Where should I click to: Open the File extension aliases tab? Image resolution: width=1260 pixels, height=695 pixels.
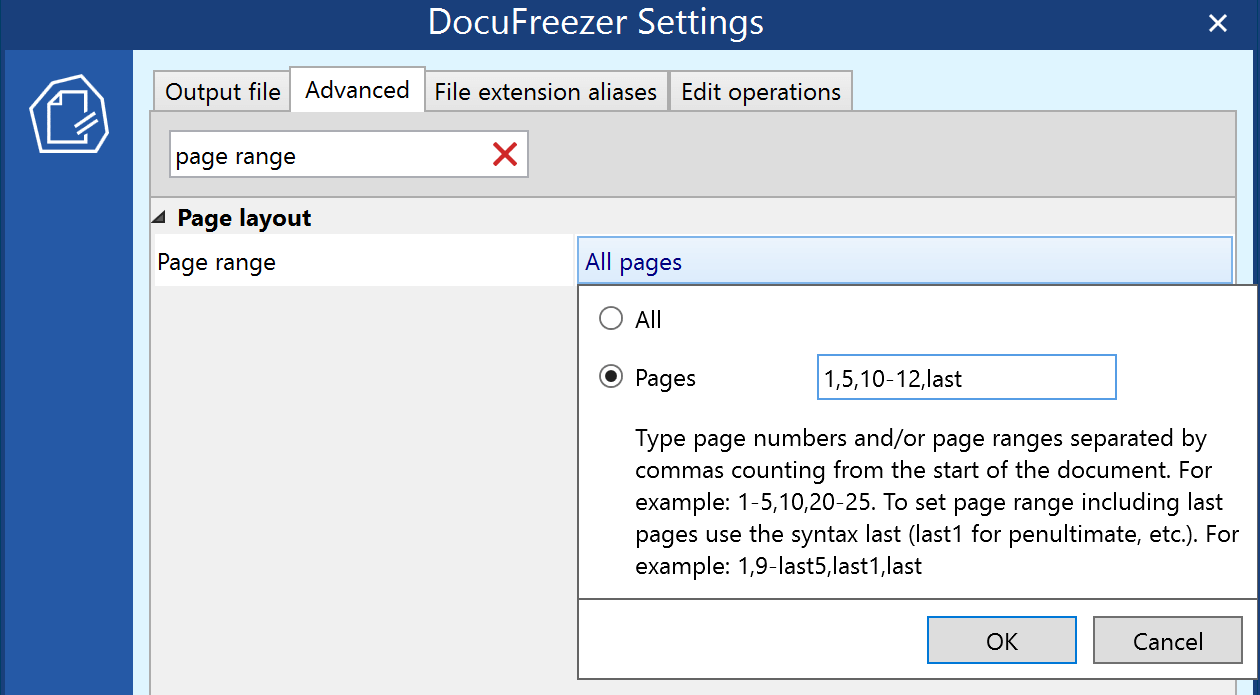545,92
